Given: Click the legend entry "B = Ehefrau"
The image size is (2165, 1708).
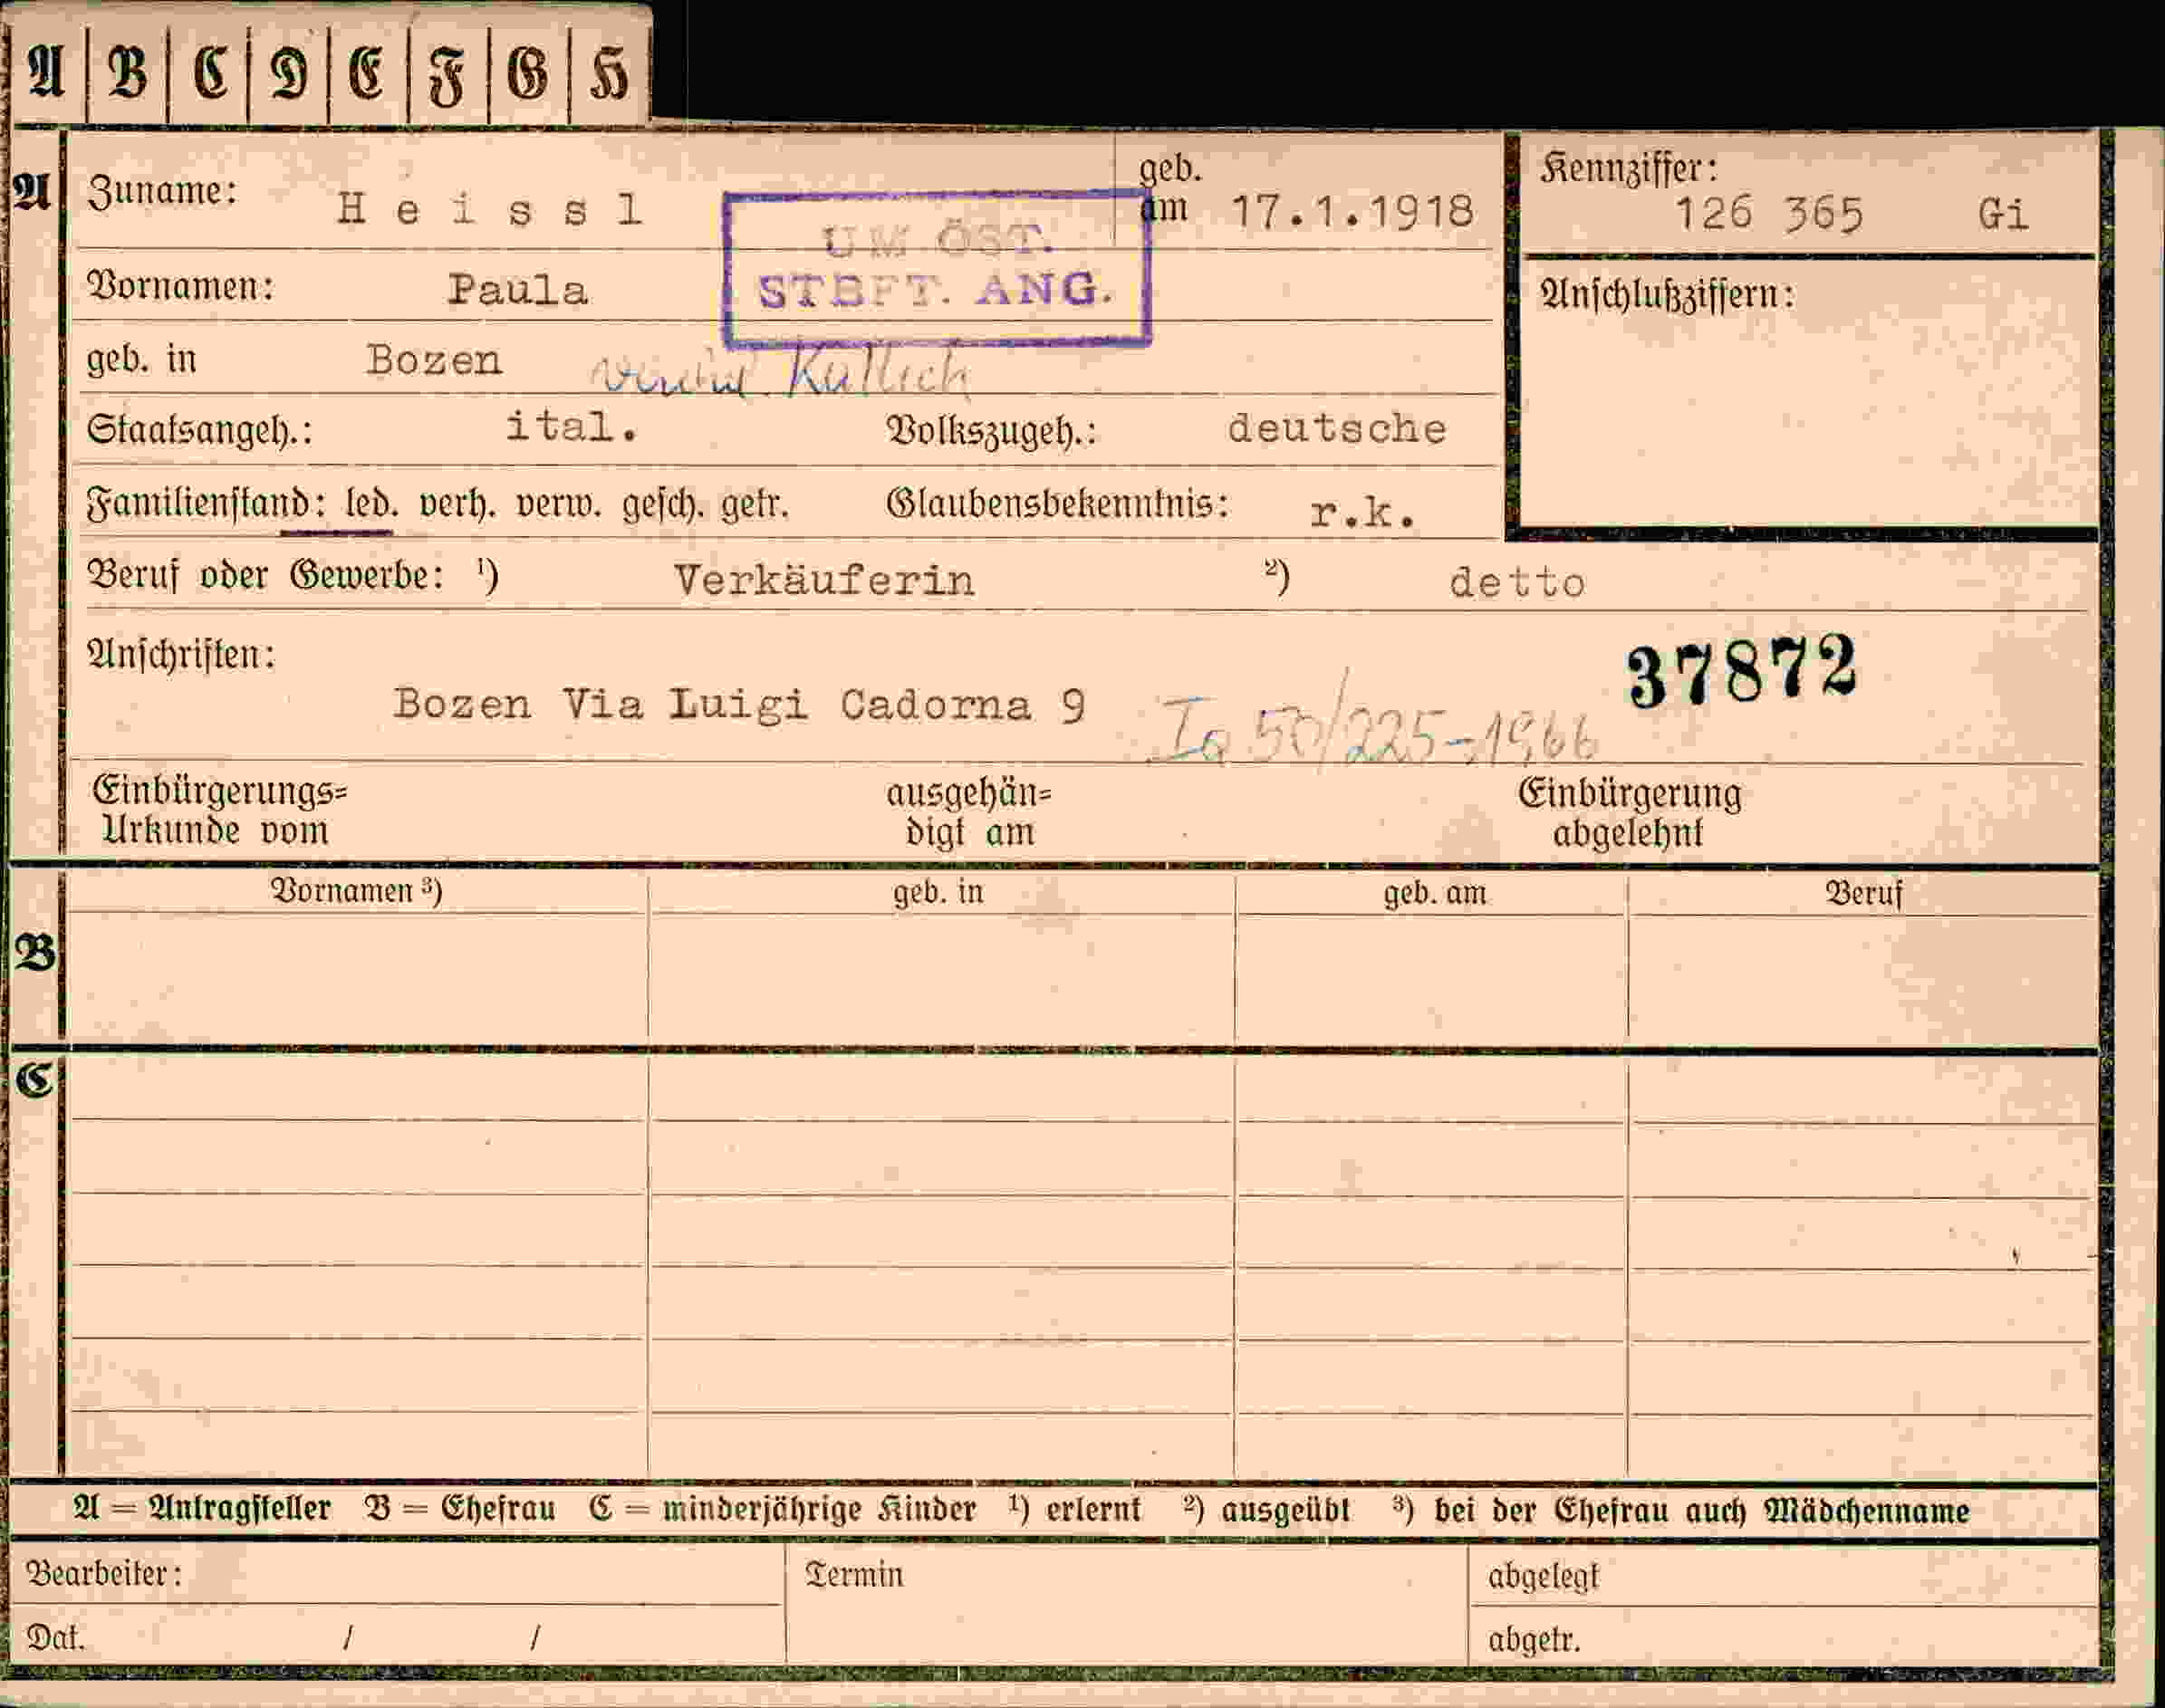Looking at the screenshot, I should 460,1510.
